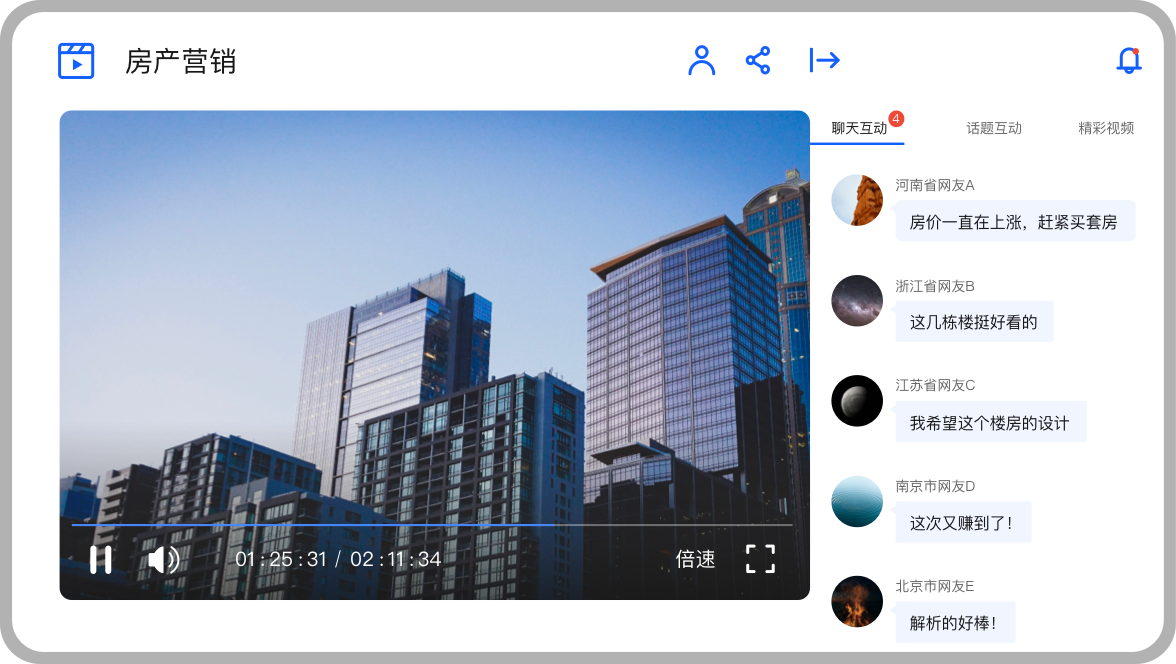Switch to the 聊天互动 tab
This screenshot has height=664, width=1176.
(859, 128)
